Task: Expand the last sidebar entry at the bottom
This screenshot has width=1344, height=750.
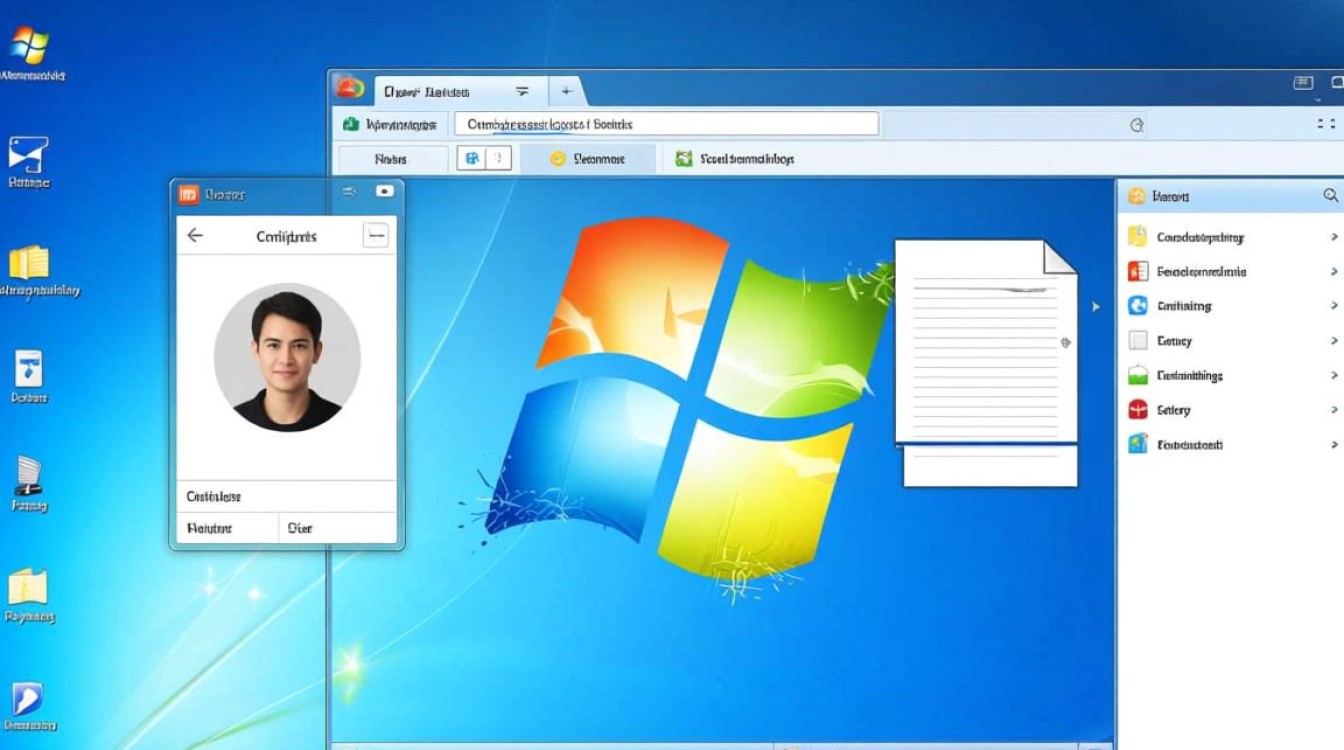Action: click(1334, 445)
